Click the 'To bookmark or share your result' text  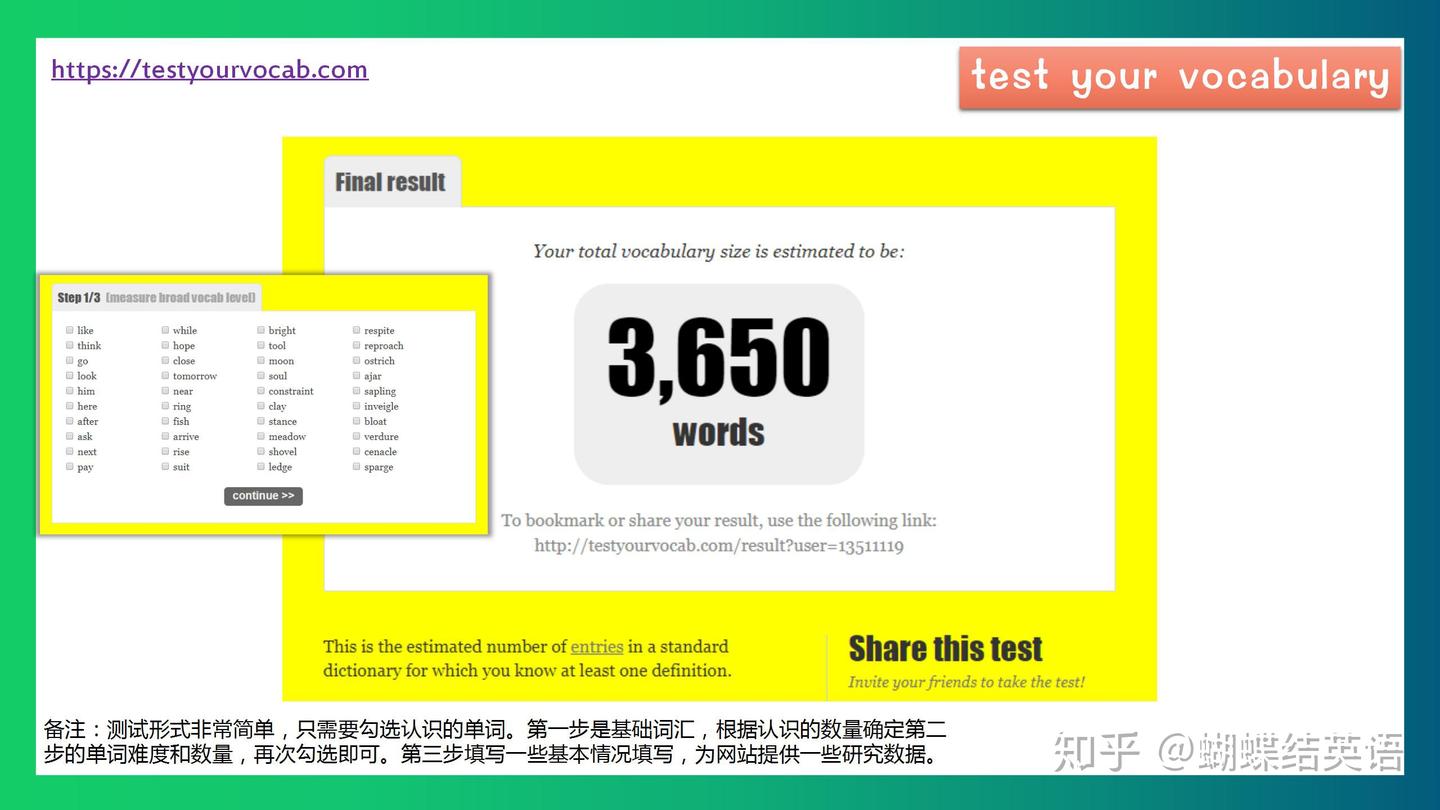(719, 520)
